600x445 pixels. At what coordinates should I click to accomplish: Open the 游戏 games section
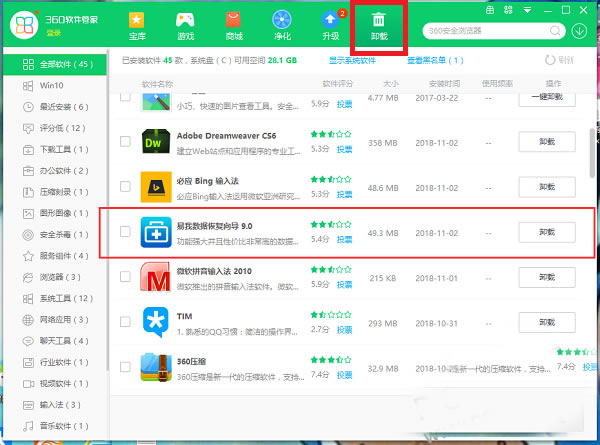tap(185, 27)
